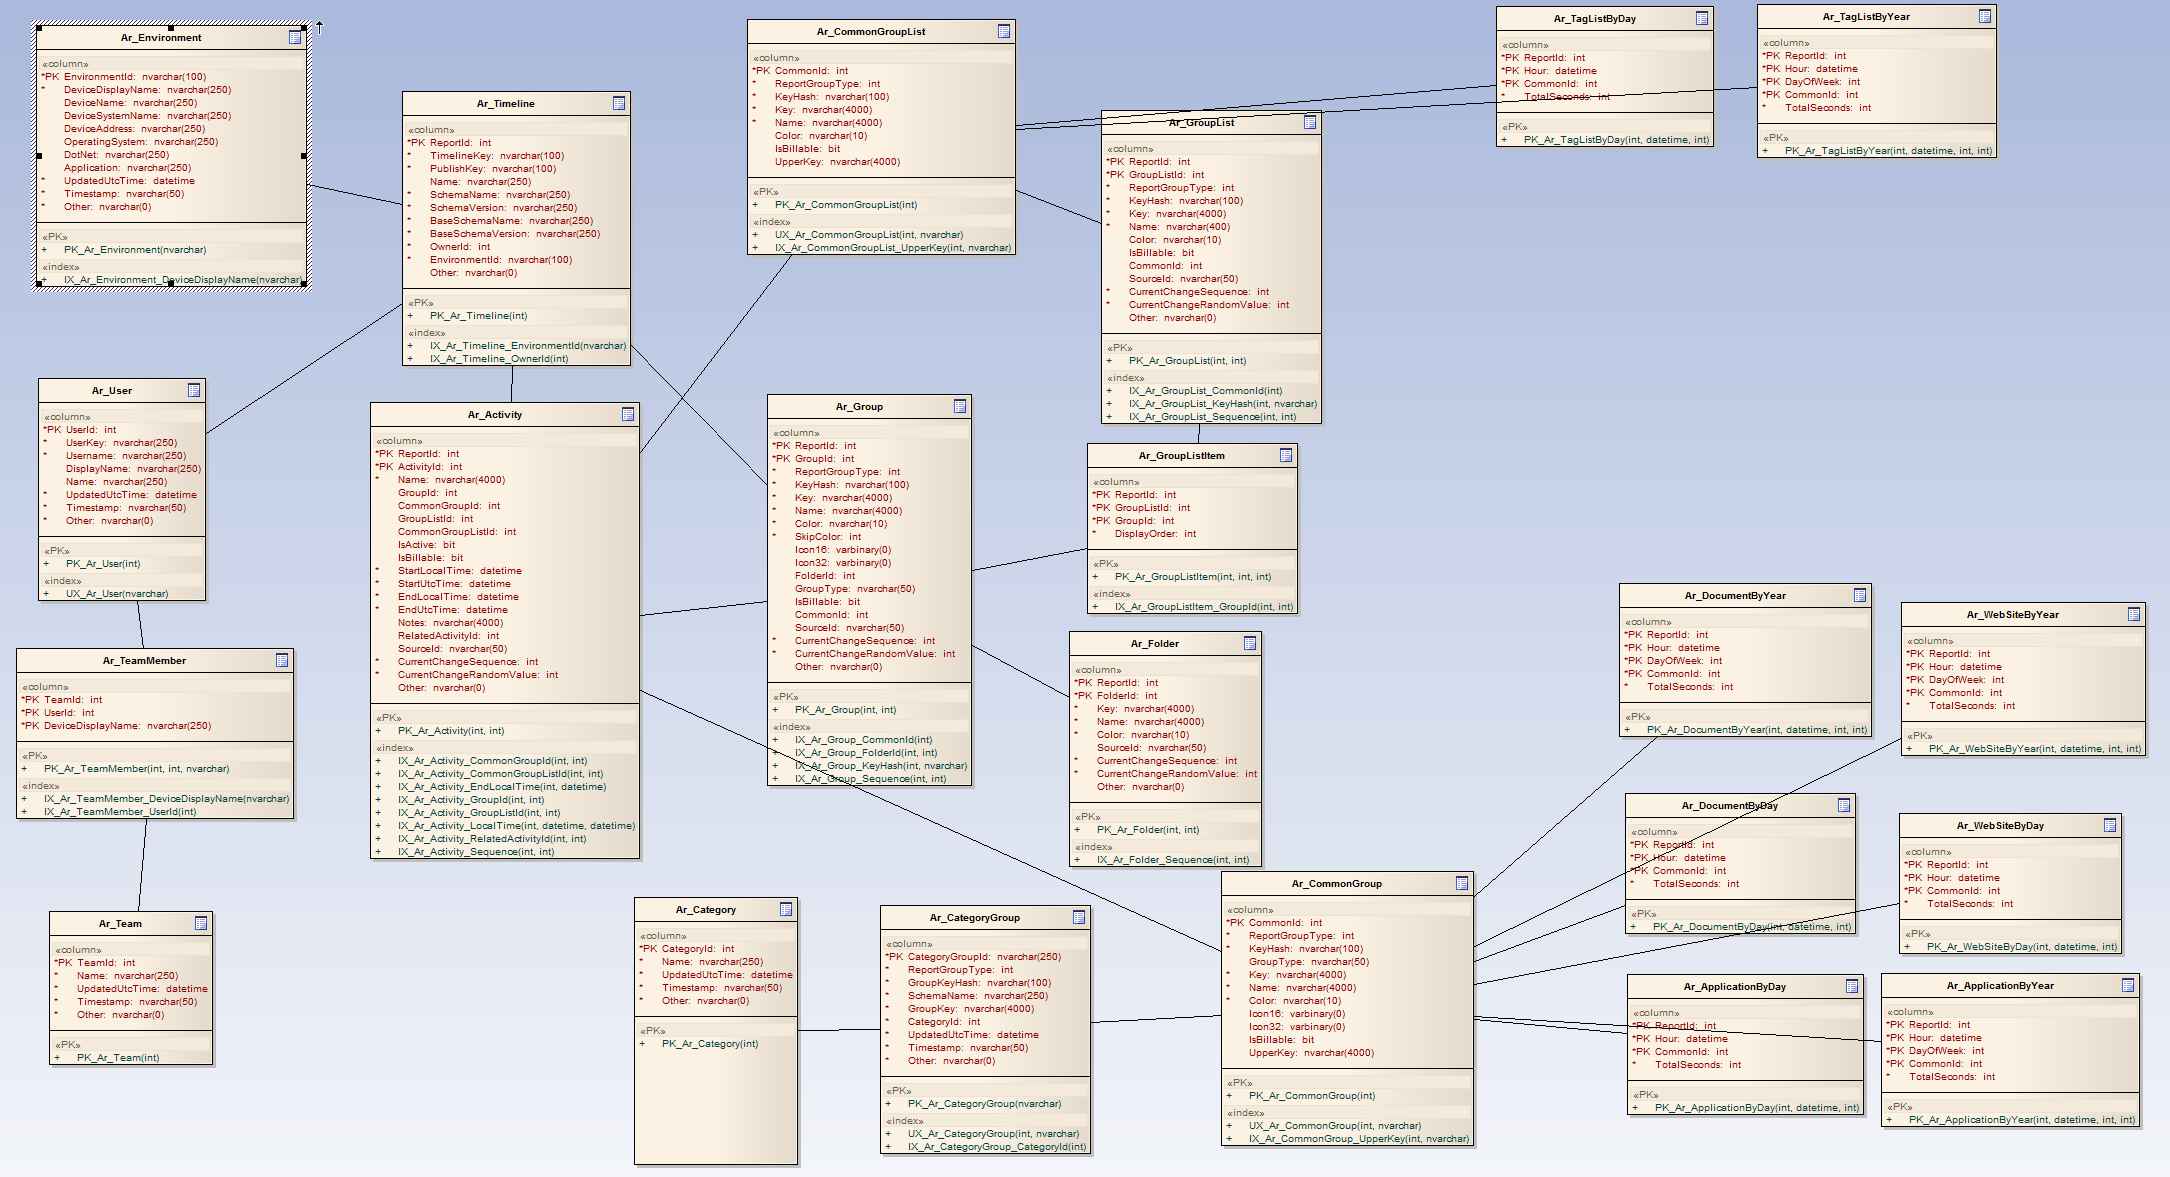
Task: Click the table icon on Ar_WebSiteByDay
Action: pos(2110,825)
